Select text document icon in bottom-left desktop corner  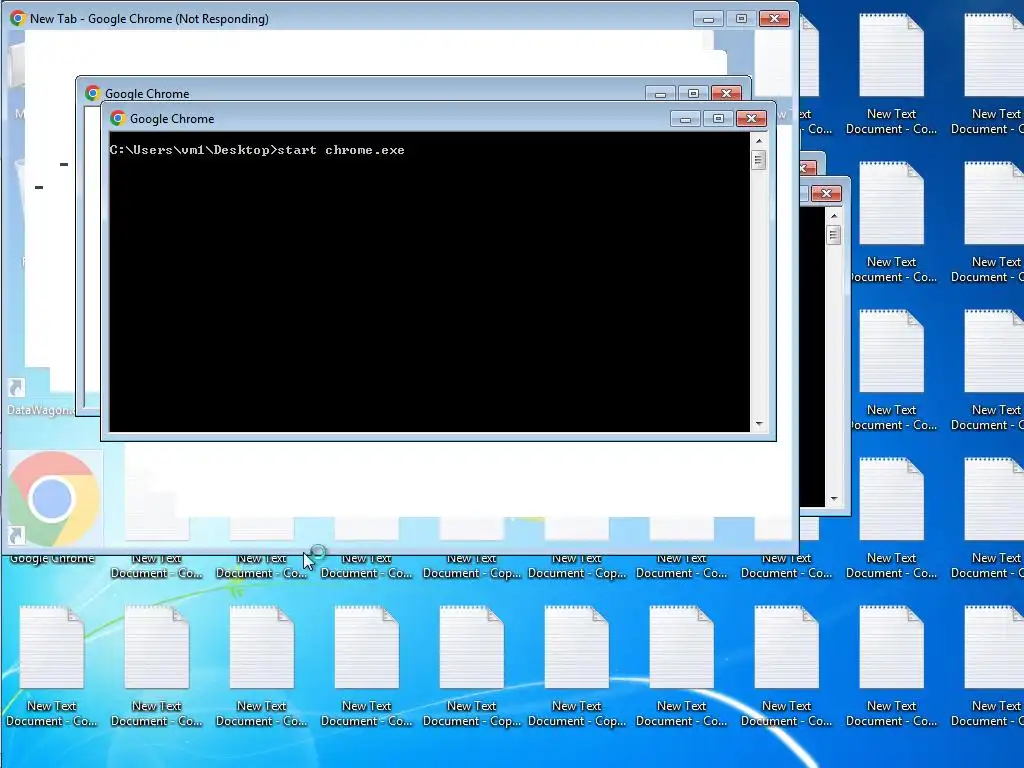click(x=52, y=647)
